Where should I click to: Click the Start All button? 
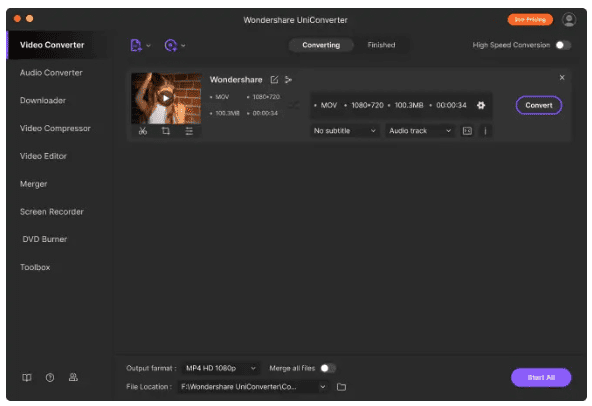[x=541, y=377]
